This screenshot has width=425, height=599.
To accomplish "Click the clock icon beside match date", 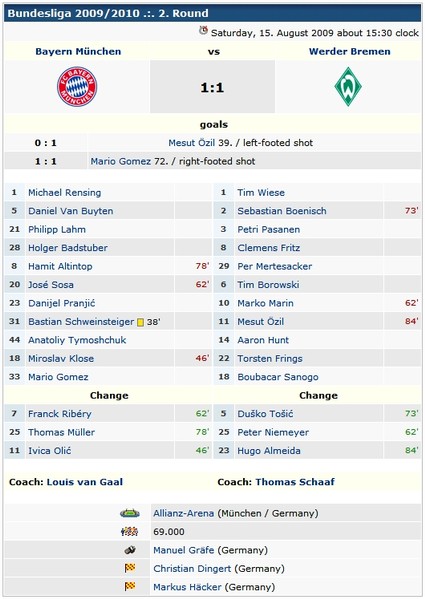I will [x=204, y=31].
